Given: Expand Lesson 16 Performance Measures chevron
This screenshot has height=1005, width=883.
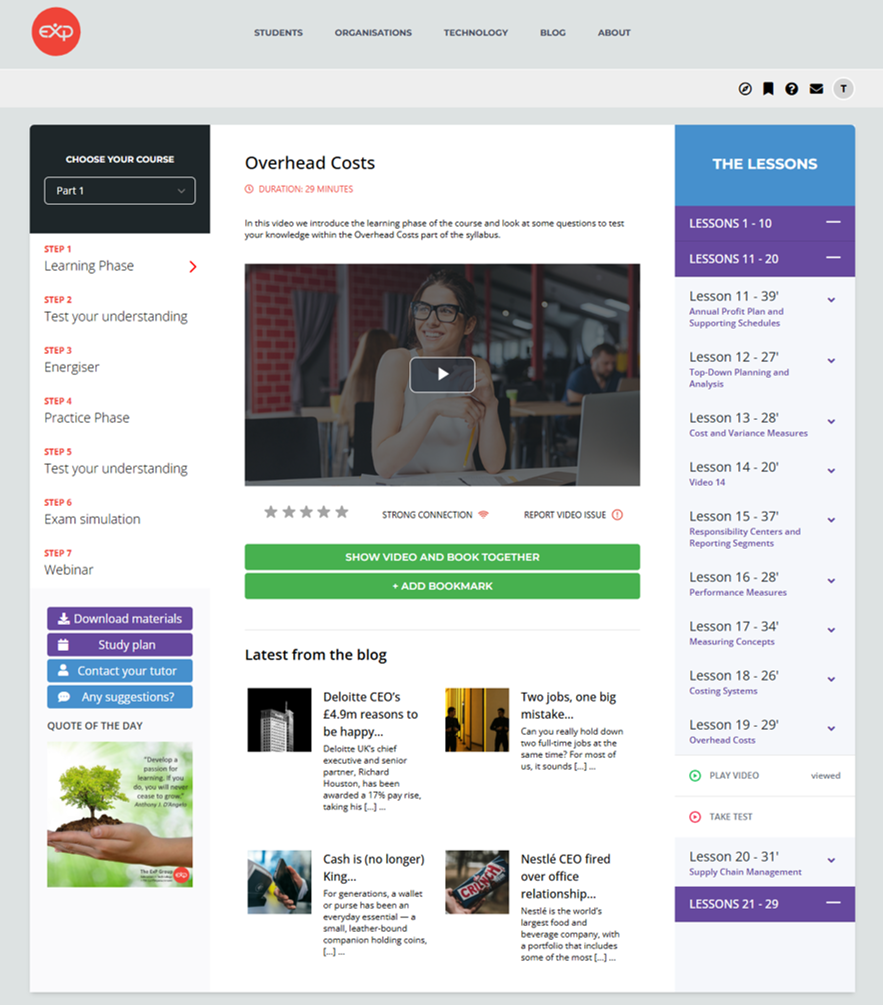Looking at the screenshot, I should click(x=831, y=581).
